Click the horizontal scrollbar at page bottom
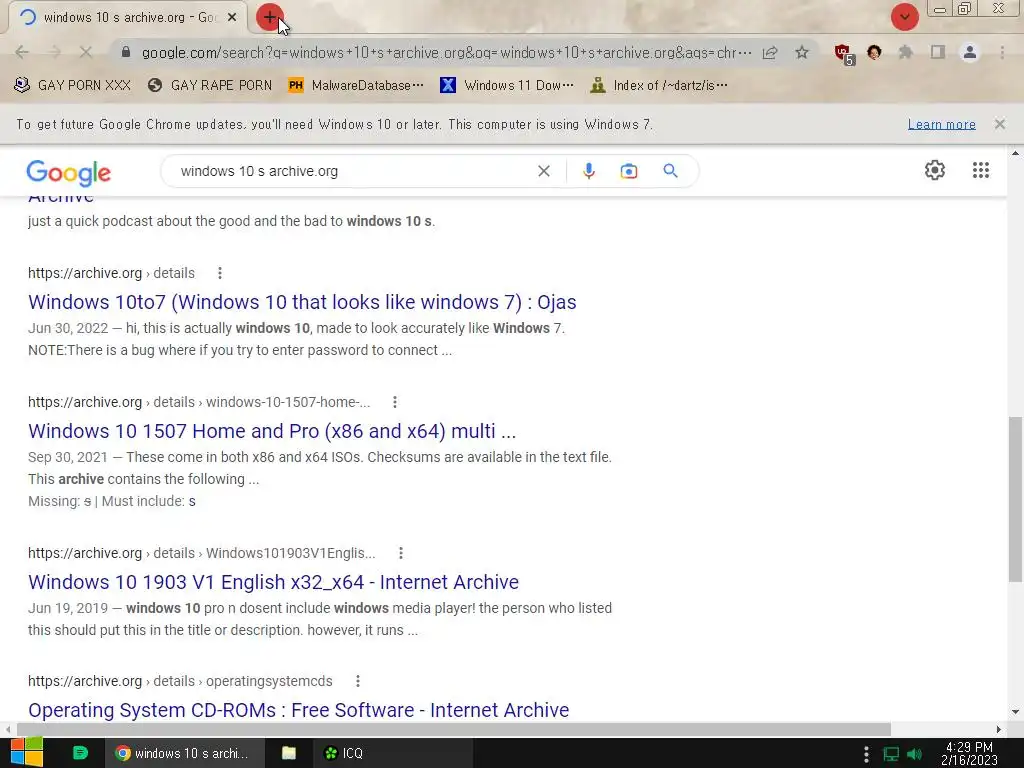The image size is (1024, 768). 453,729
